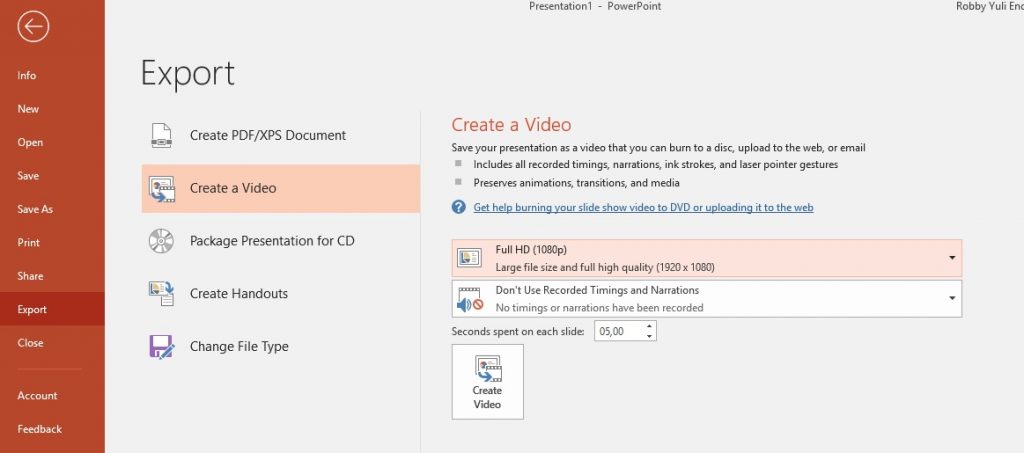Click 'Save your presentation as a video' description
1024x453 pixels.
(658, 148)
